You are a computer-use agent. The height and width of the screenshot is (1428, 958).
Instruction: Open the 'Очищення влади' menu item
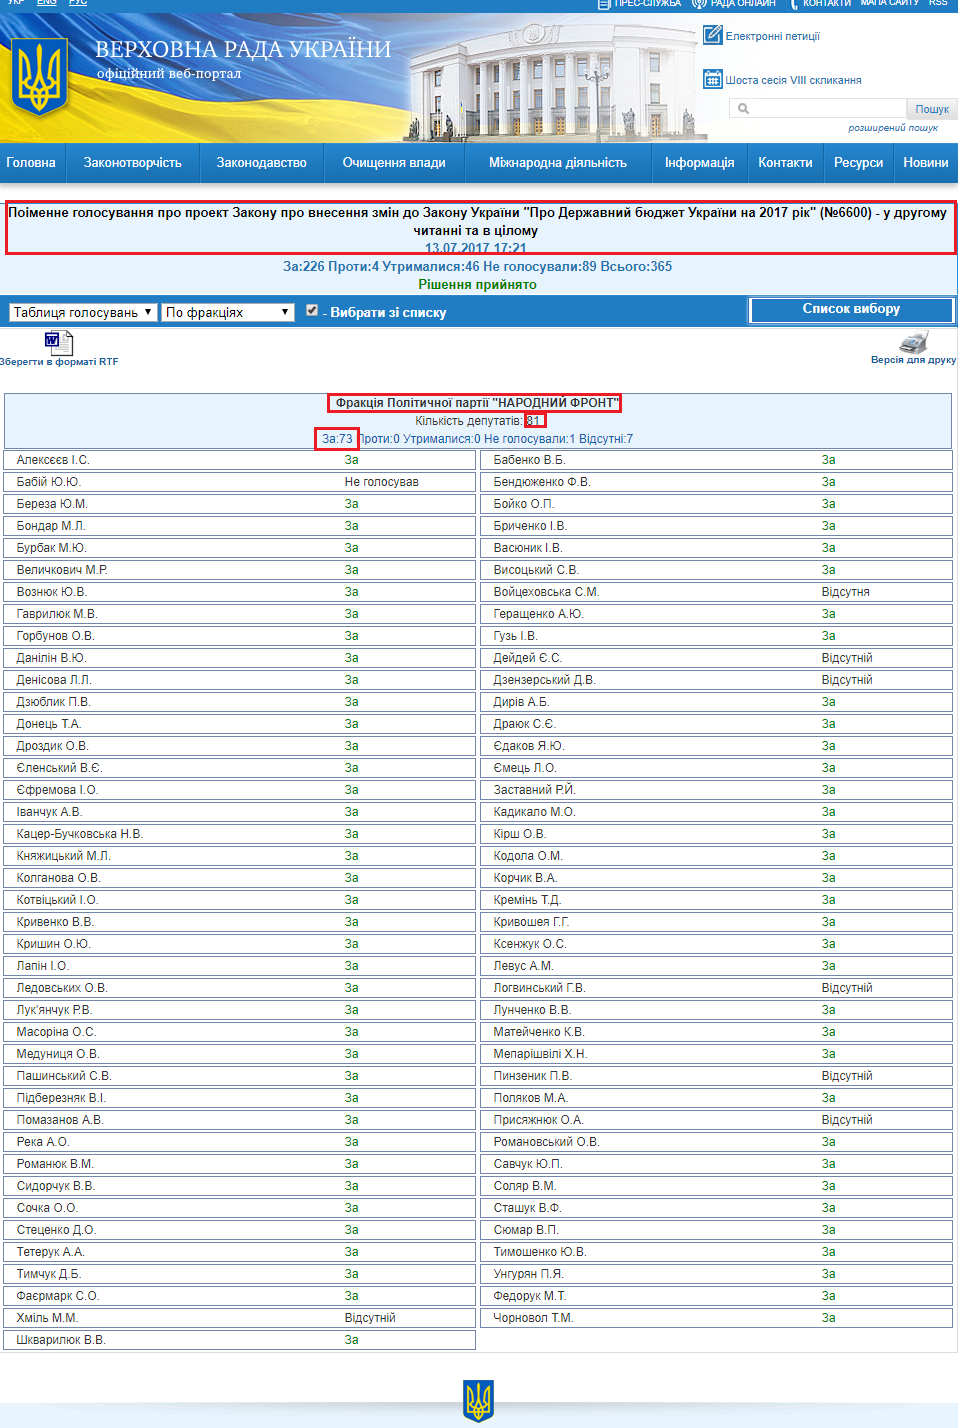coord(394,163)
